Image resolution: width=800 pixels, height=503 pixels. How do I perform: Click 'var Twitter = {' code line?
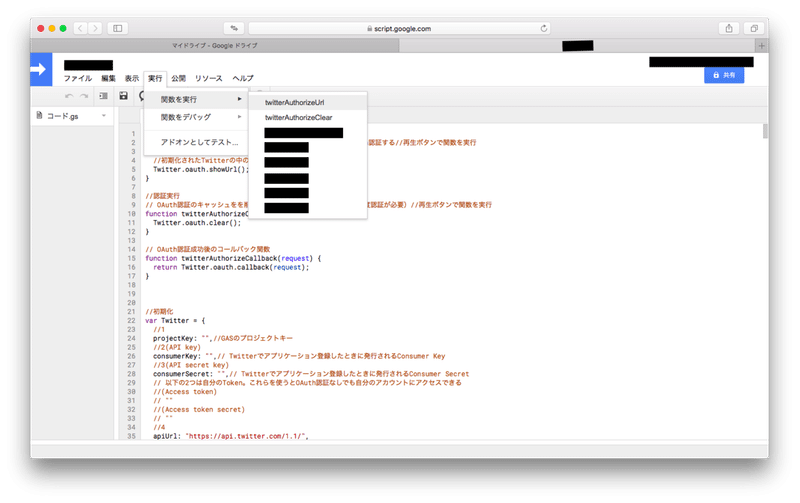click(x=175, y=320)
